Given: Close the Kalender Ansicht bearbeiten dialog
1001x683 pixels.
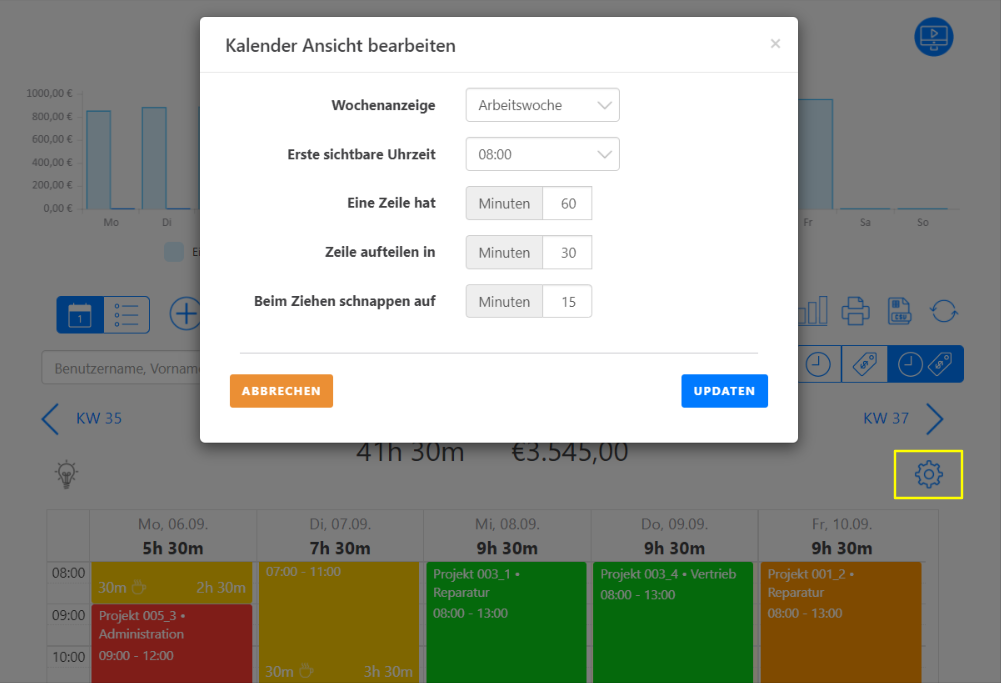Looking at the screenshot, I should (775, 44).
